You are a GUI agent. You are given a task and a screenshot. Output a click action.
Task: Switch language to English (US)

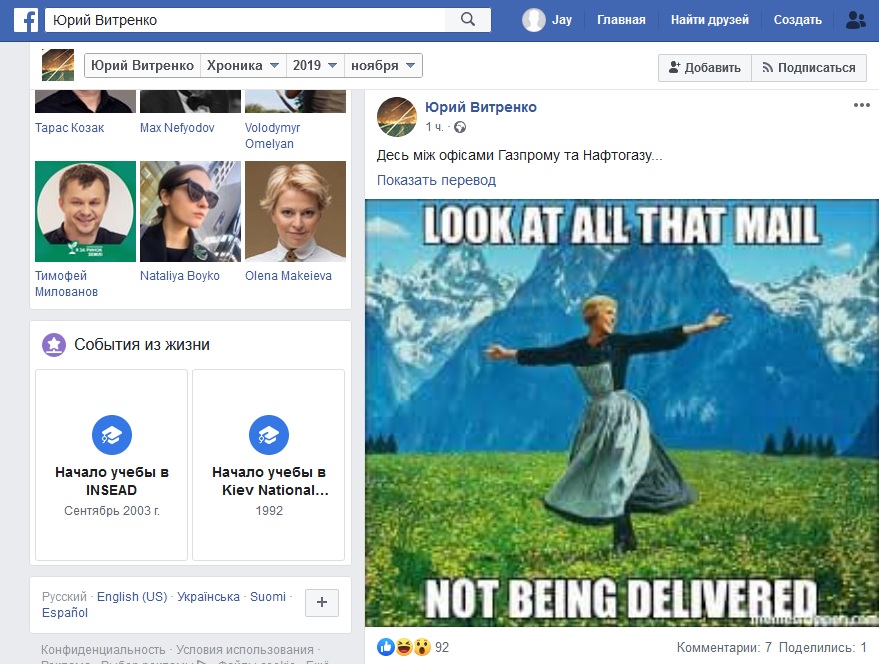pyautogui.click(x=132, y=597)
